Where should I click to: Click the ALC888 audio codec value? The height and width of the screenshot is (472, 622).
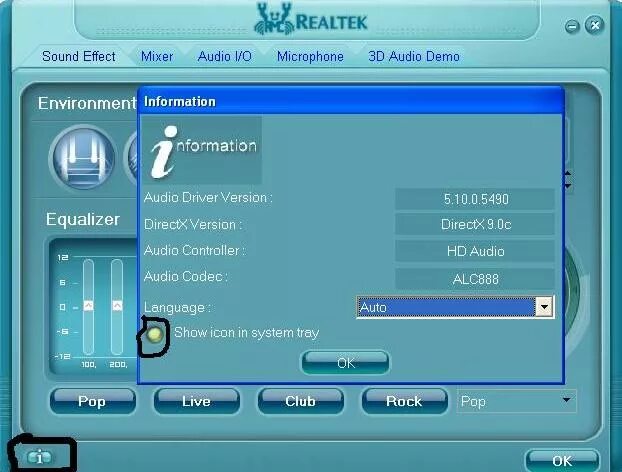(x=475, y=279)
